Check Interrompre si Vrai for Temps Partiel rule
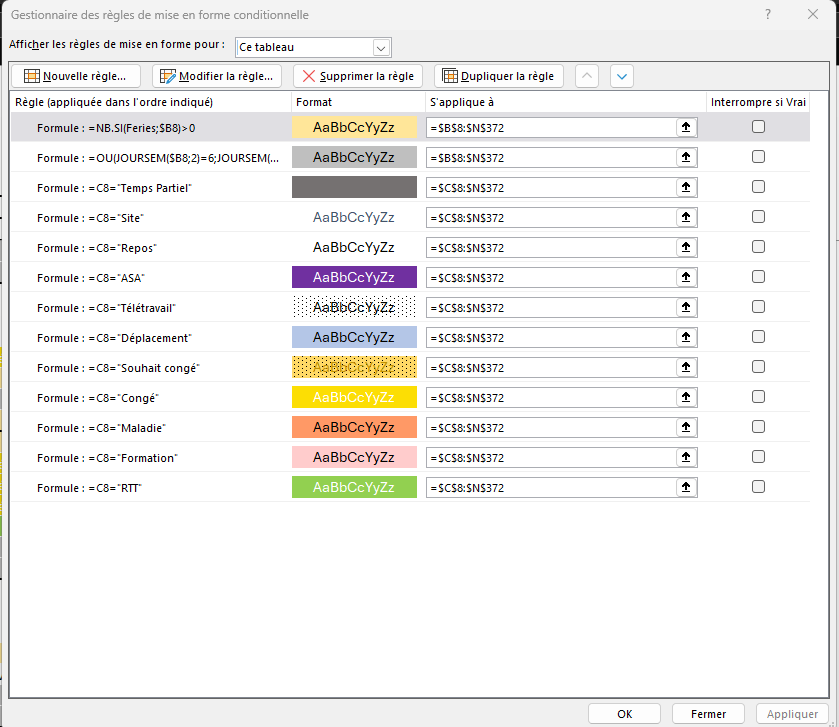This screenshot has width=839, height=727. 758,187
